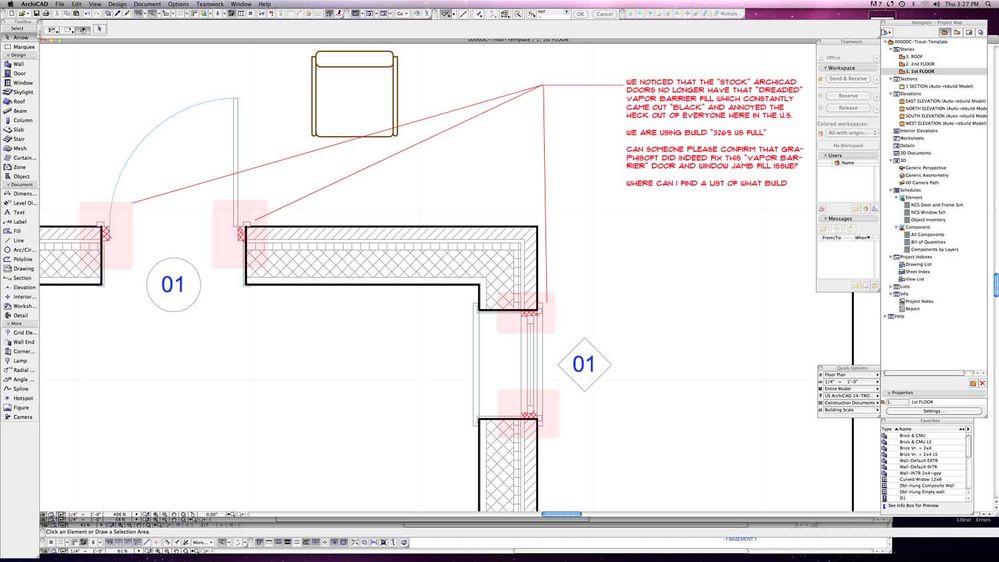
Task: Open the Building Scale dropdown in Quick Options
Action: coord(851,410)
